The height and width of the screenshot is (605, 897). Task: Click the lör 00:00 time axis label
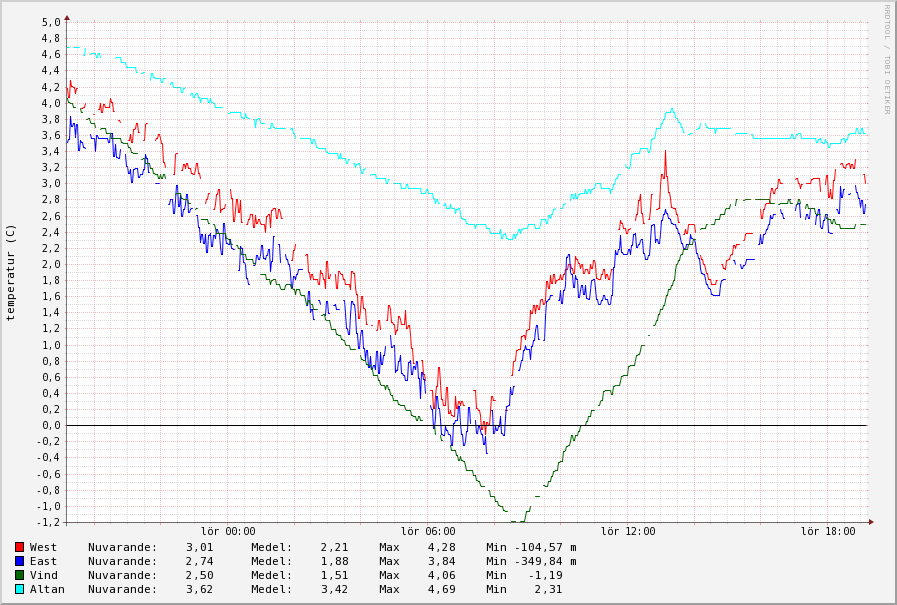(228, 532)
